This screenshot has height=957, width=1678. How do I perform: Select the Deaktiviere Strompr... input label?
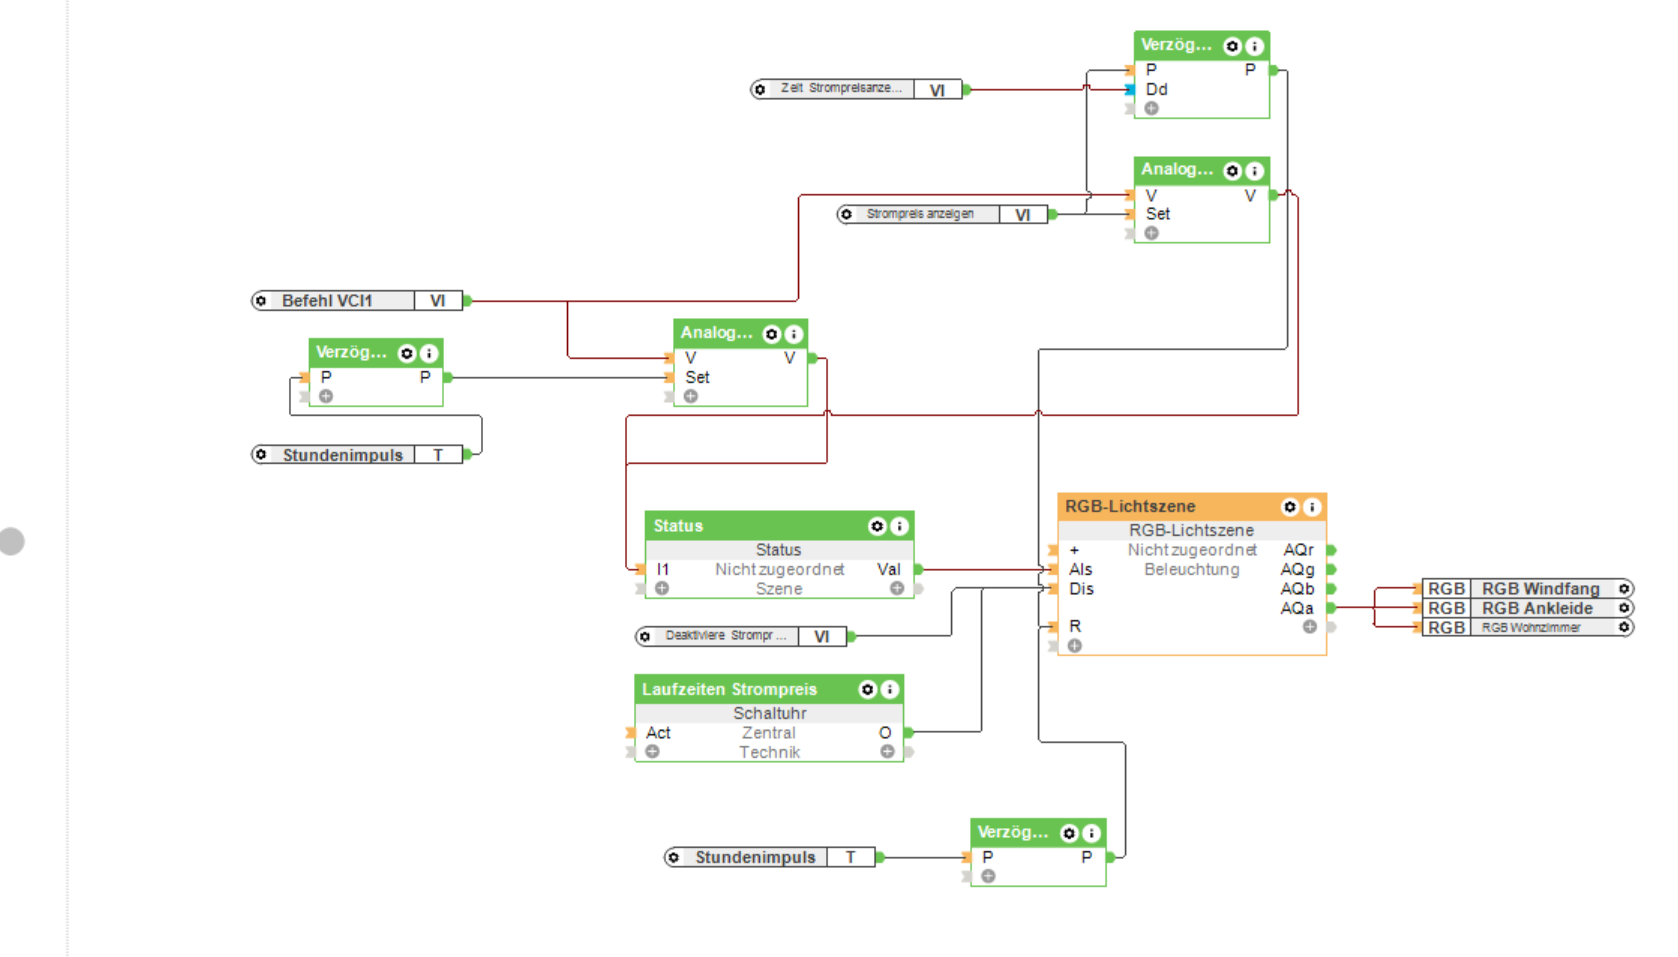pyautogui.click(x=726, y=636)
